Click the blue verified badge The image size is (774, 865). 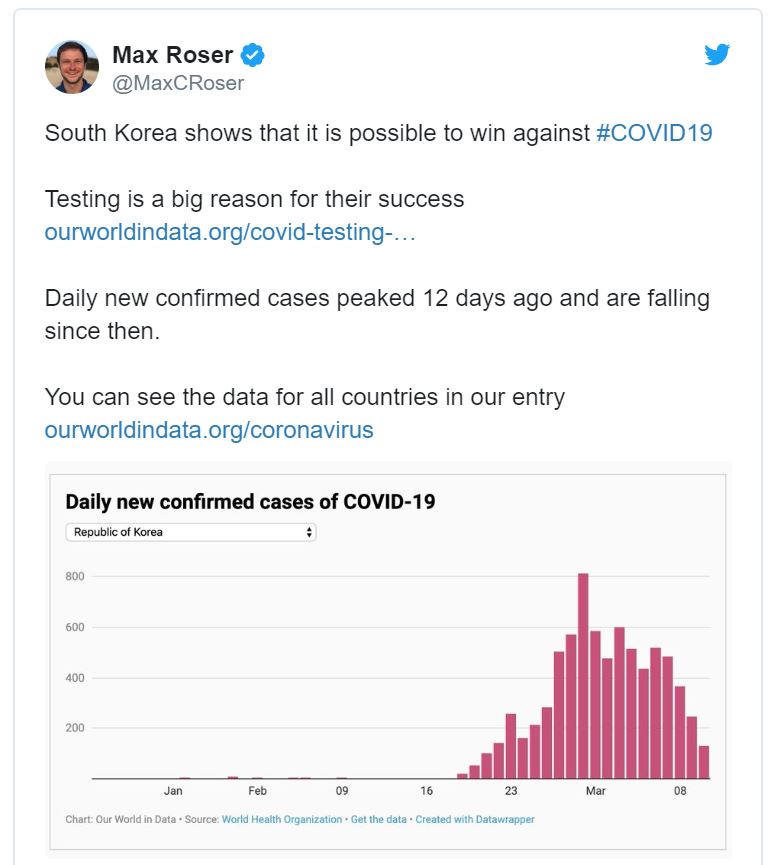(x=254, y=56)
